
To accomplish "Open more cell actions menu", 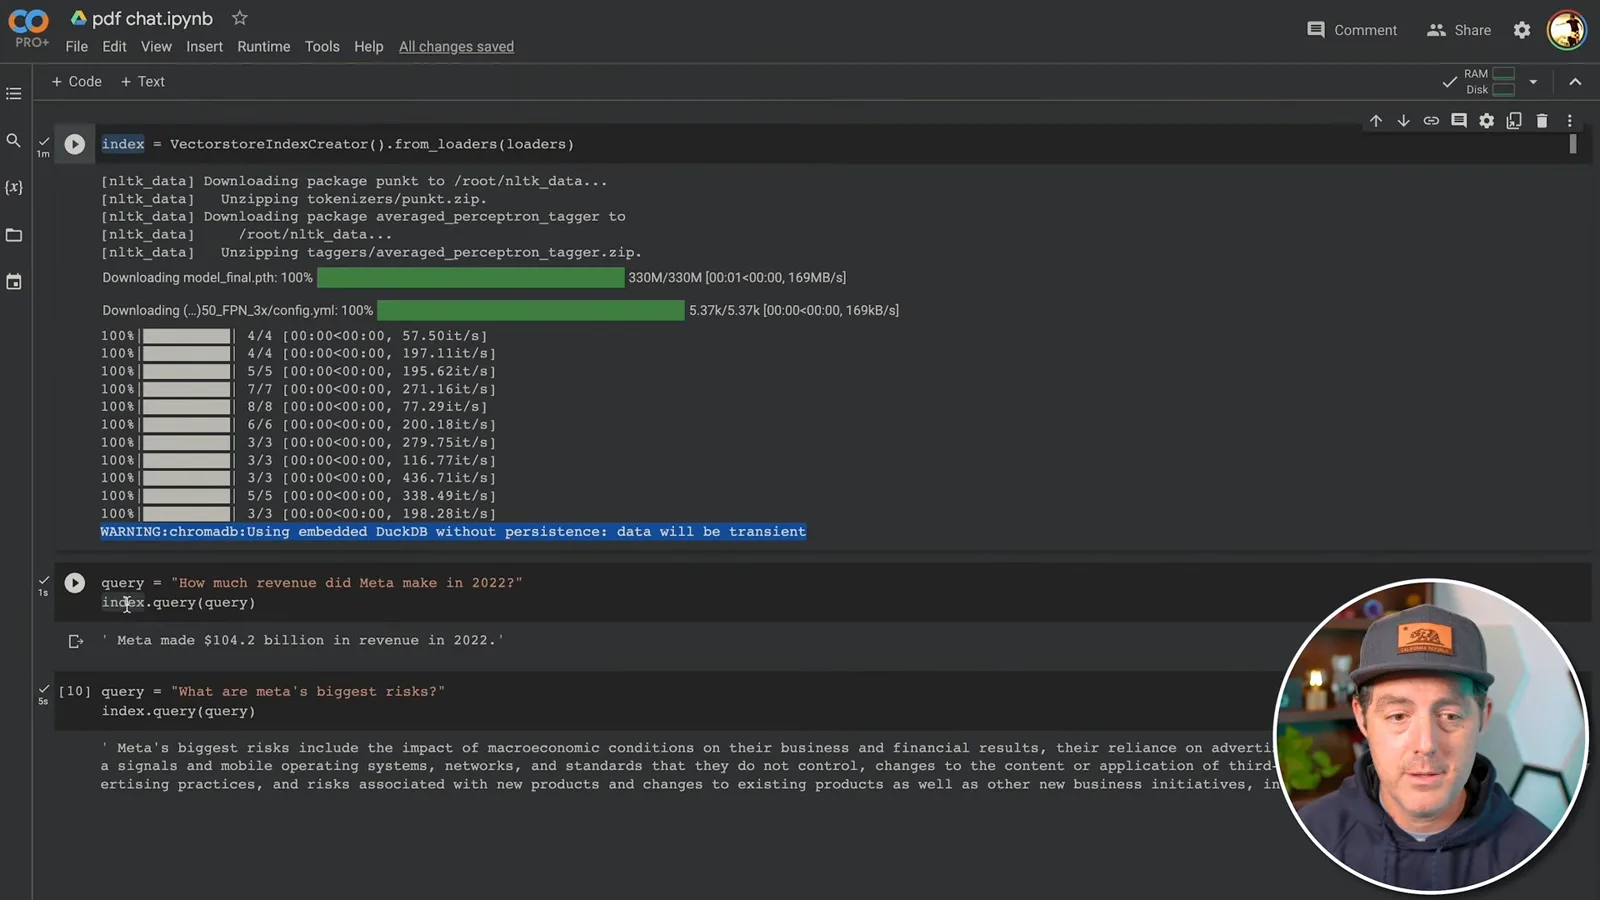I will 1570,121.
